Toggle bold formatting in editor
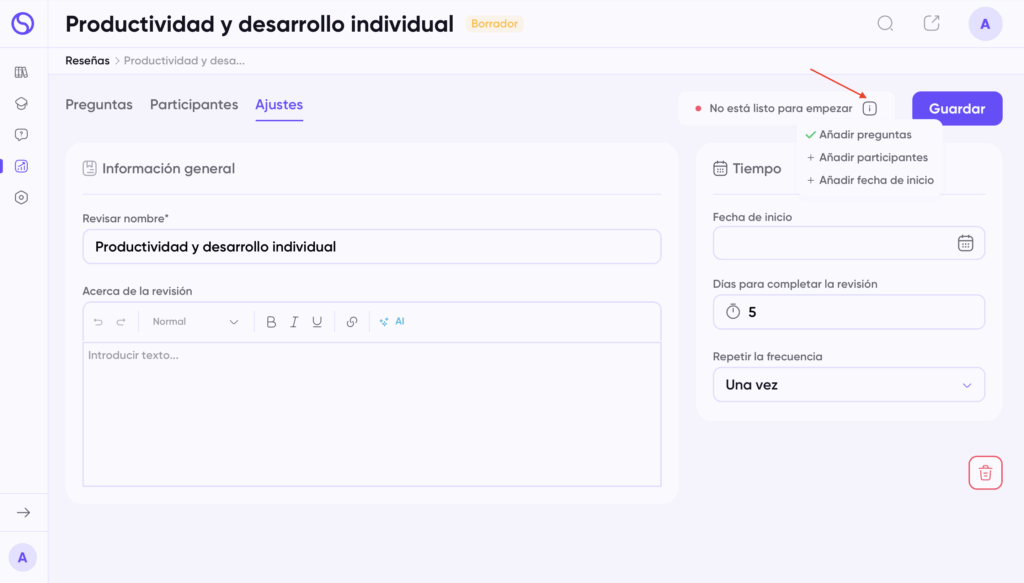This screenshot has width=1024, height=583. point(271,322)
